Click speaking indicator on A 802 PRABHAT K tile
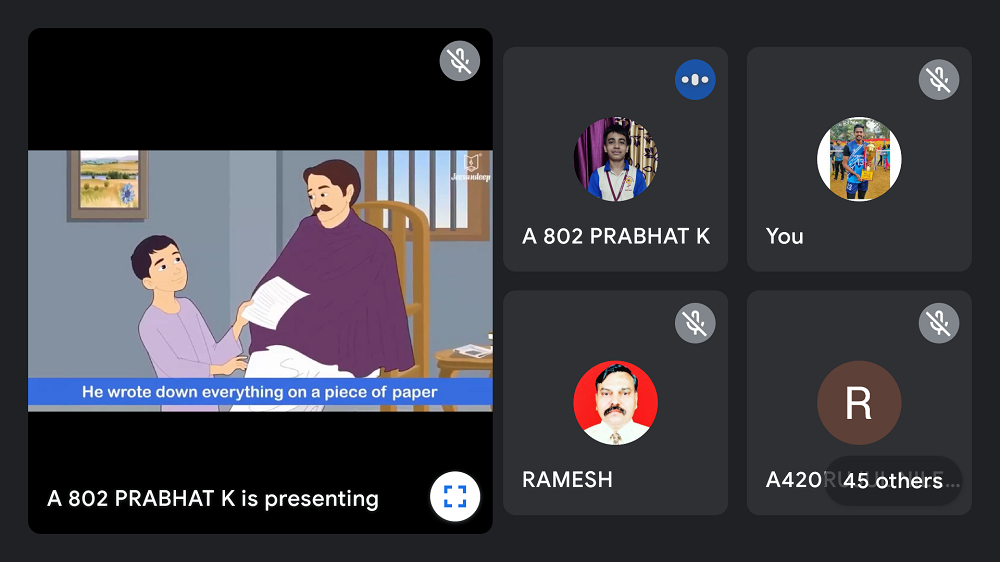The width and height of the screenshot is (1000, 562). point(695,80)
